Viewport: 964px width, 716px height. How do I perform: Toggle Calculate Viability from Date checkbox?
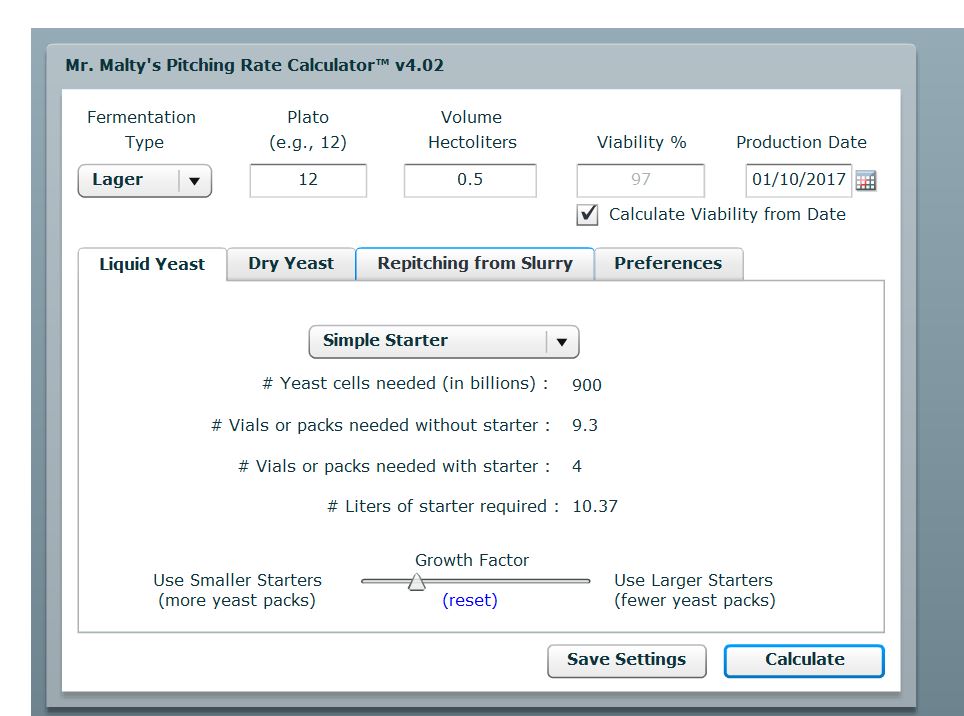(x=589, y=214)
